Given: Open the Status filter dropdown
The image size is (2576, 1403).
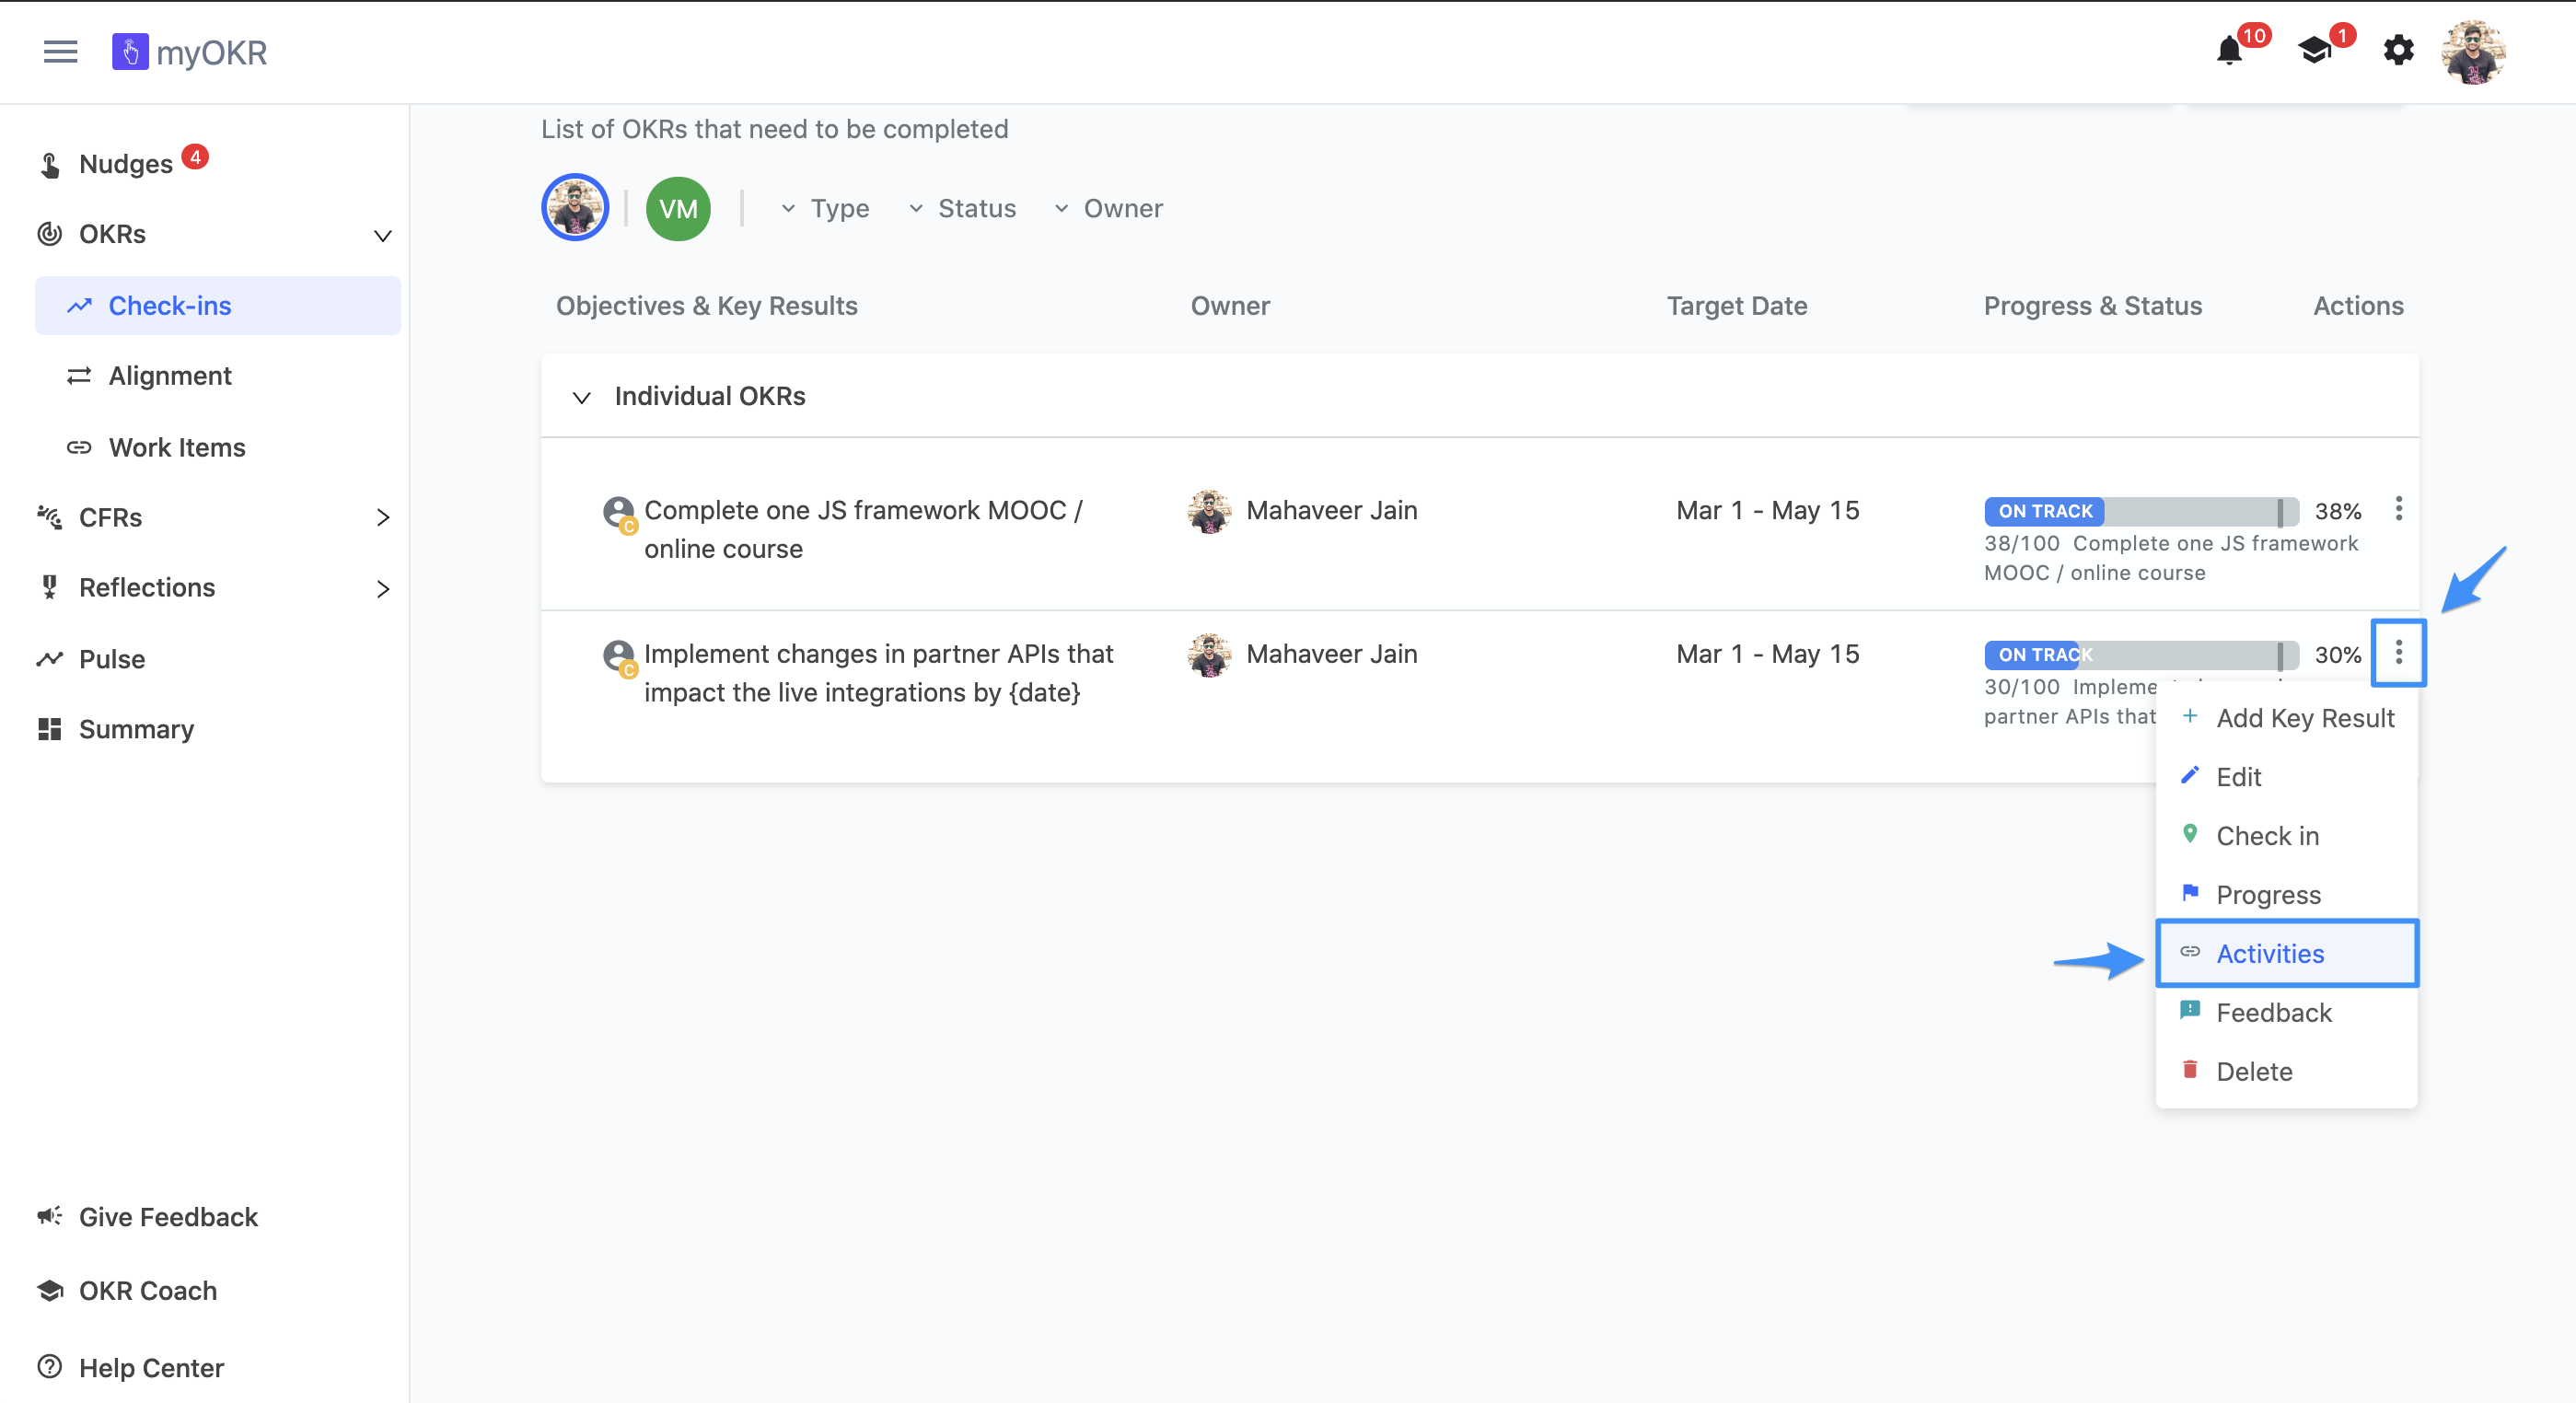Looking at the screenshot, I should click(x=963, y=208).
